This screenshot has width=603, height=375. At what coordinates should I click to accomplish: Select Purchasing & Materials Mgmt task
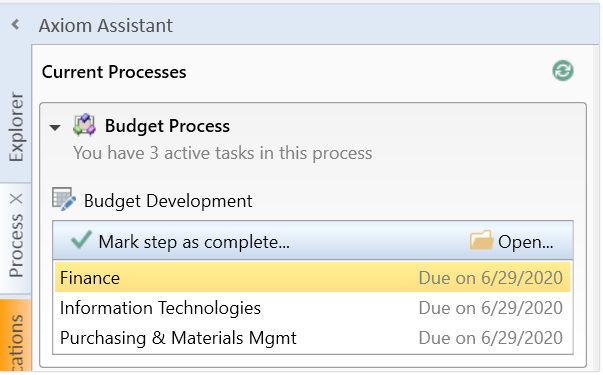313,338
